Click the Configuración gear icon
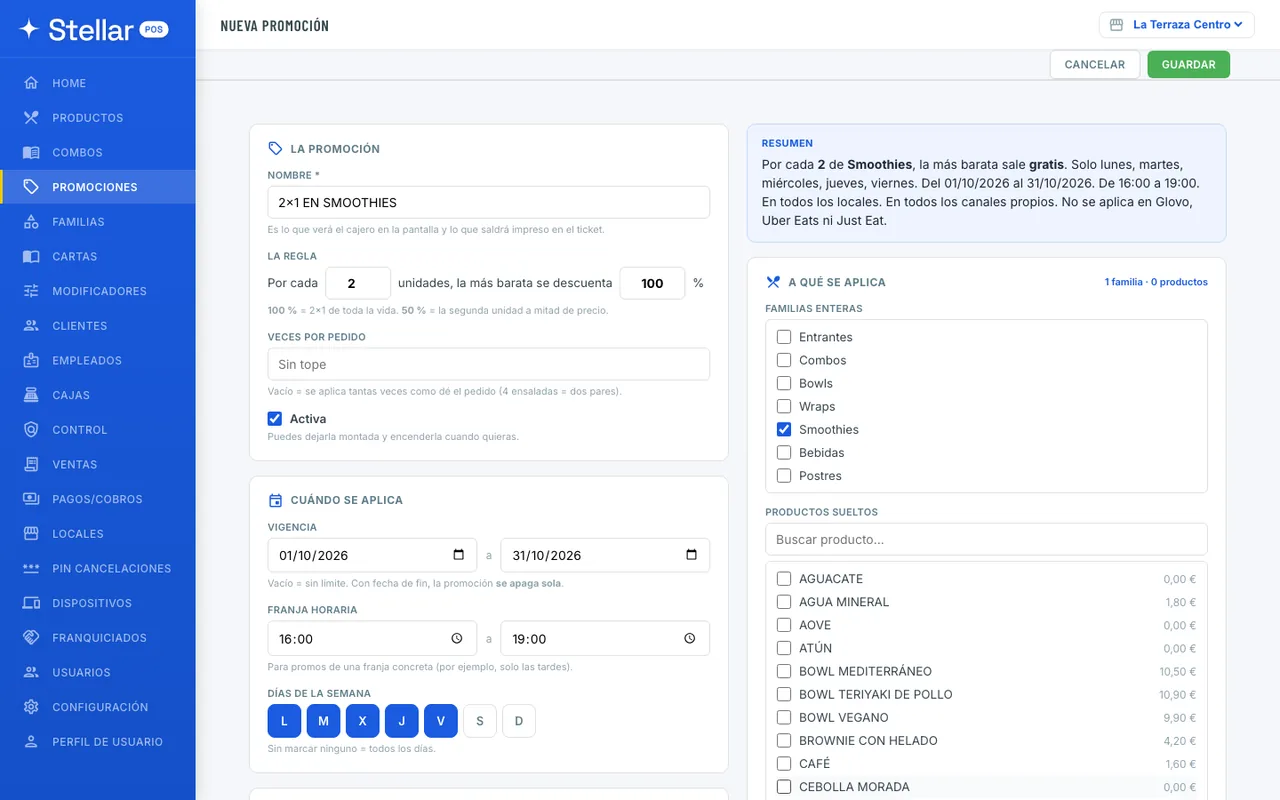 [31, 707]
